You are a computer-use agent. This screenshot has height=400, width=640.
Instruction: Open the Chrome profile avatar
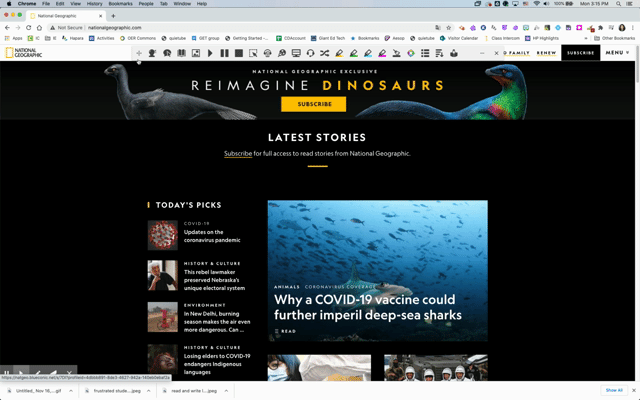pyautogui.click(x=622, y=28)
